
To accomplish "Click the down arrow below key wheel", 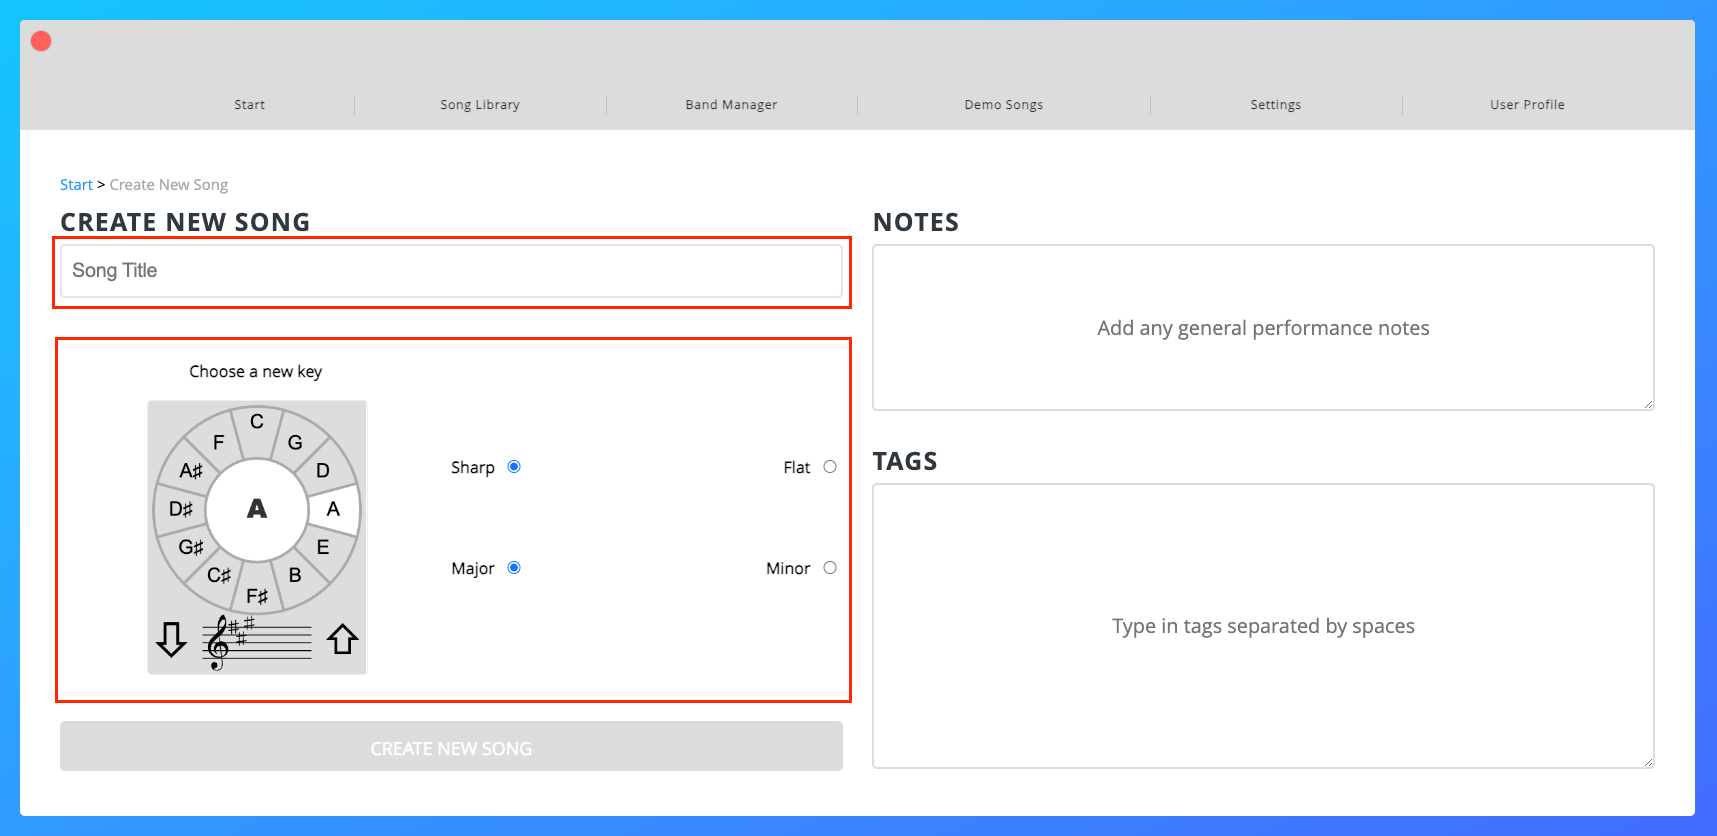I will pos(171,640).
